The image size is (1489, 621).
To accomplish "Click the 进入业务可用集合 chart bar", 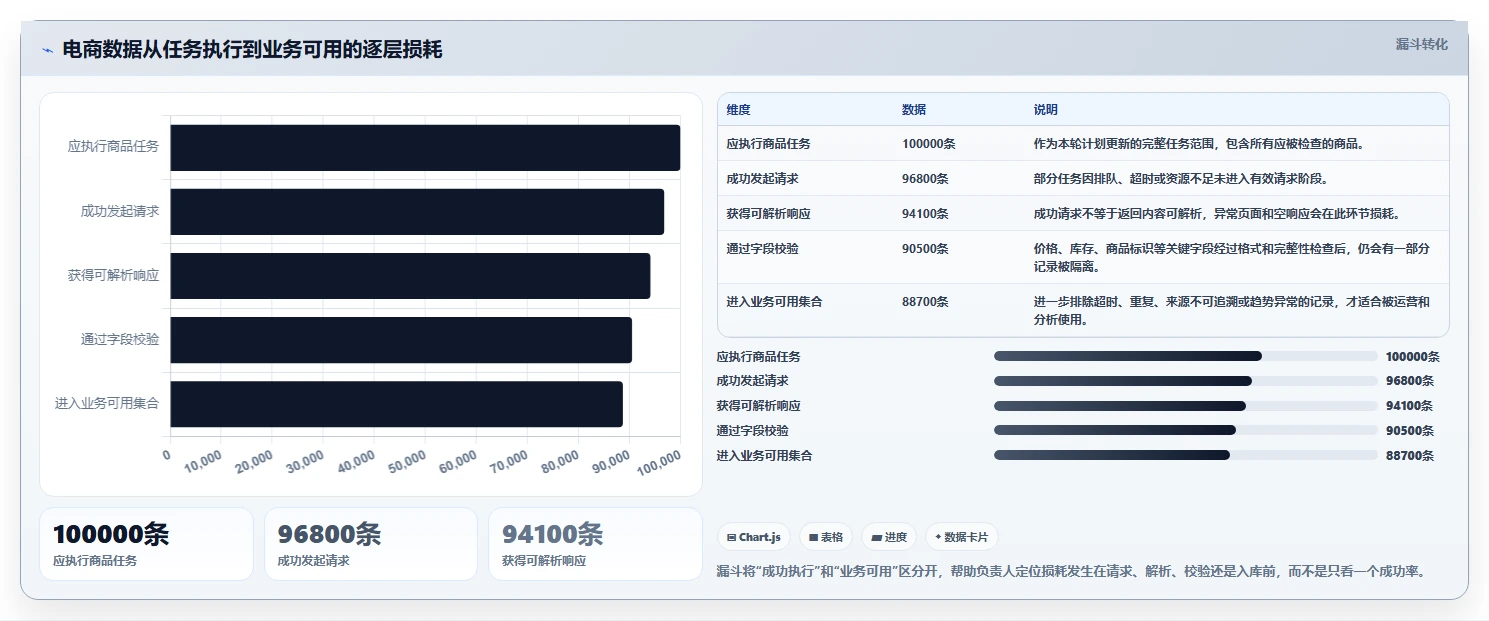I will 396,404.
